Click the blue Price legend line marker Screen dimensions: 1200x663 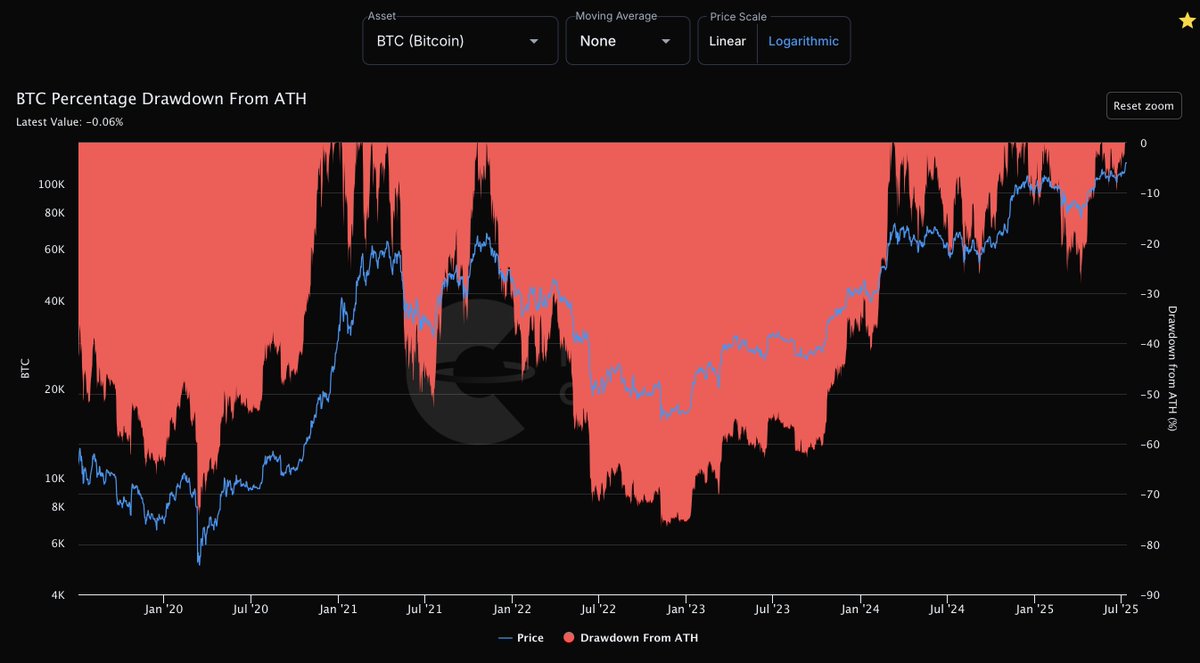503,637
